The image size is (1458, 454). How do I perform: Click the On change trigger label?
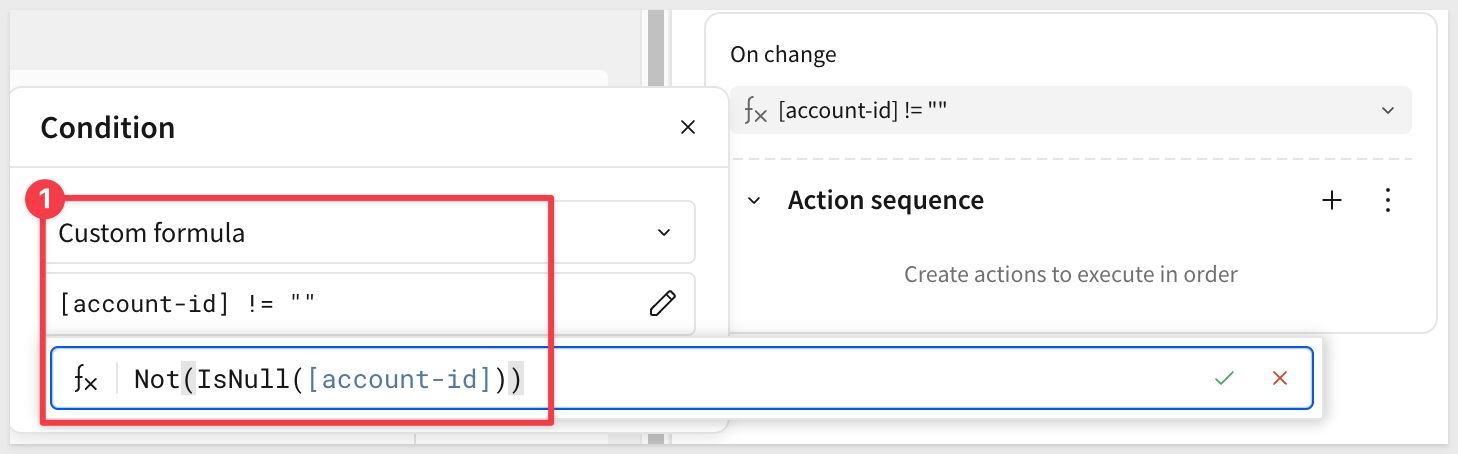[x=783, y=55]
